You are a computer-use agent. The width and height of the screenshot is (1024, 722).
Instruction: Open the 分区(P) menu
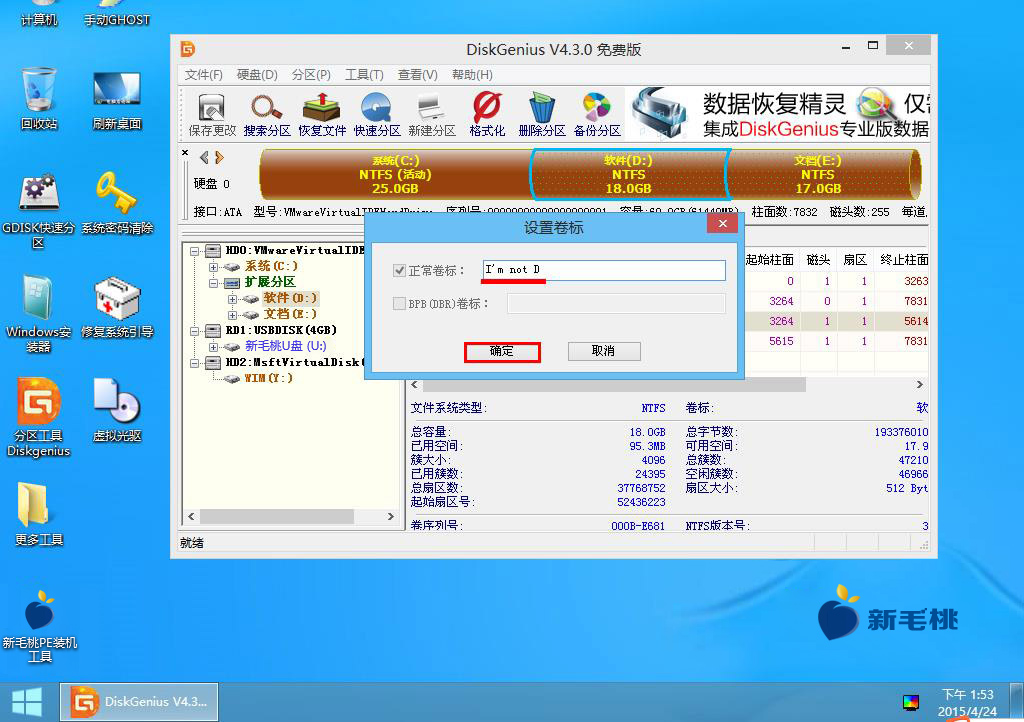pos(311,75)
